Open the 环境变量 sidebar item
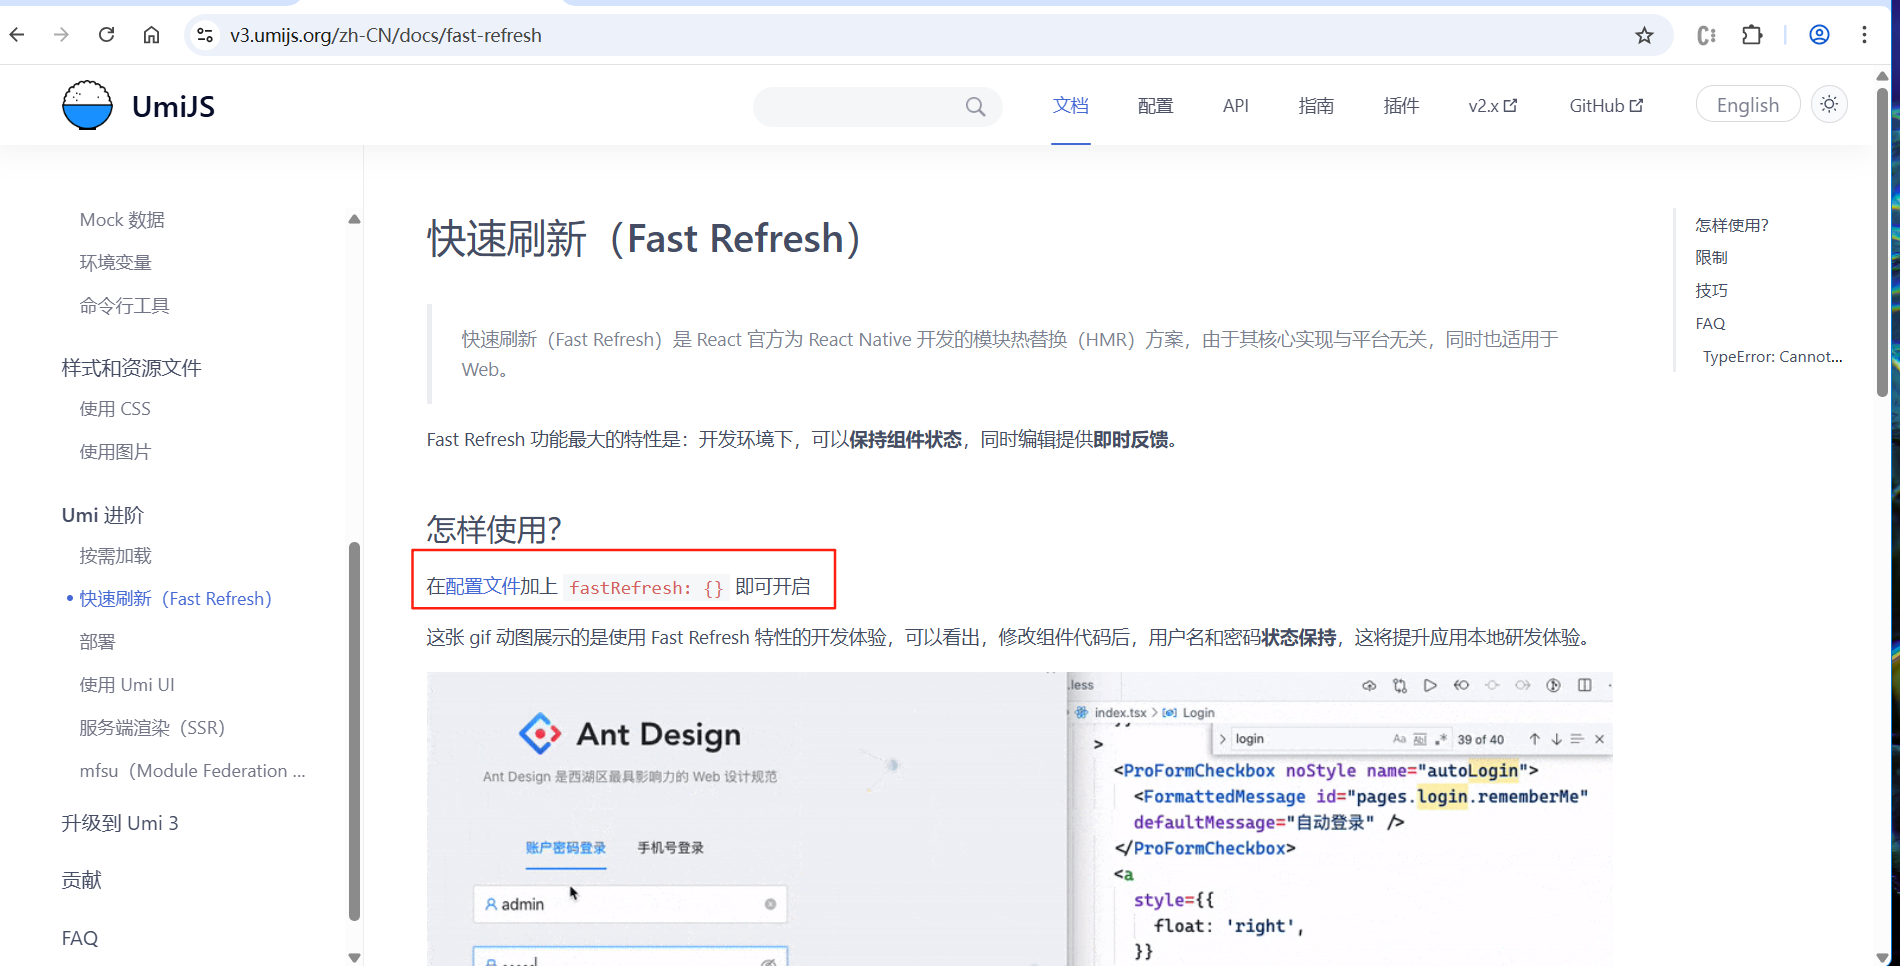This screenshot has width=1900, height=966. click(x=115, y=263)
